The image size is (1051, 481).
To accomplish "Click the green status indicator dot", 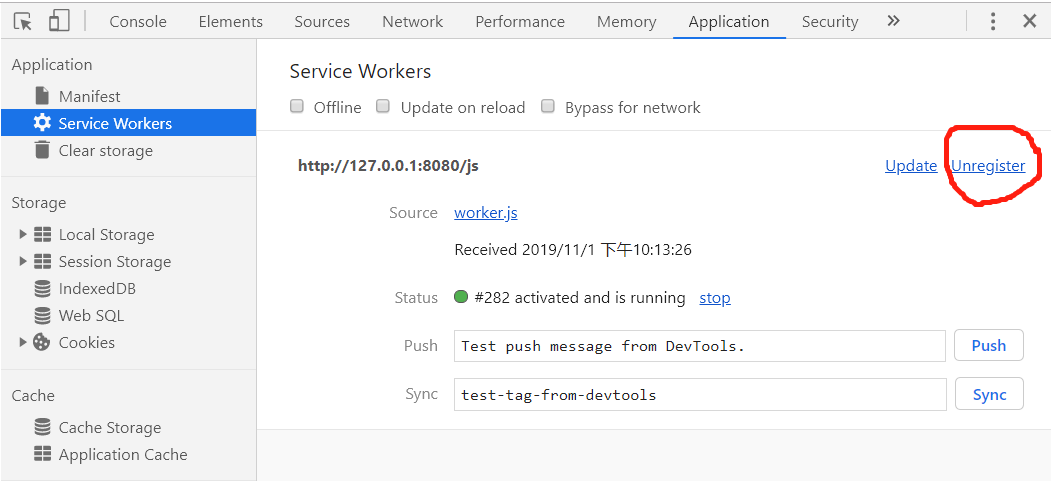I will [x=460, y=297].
